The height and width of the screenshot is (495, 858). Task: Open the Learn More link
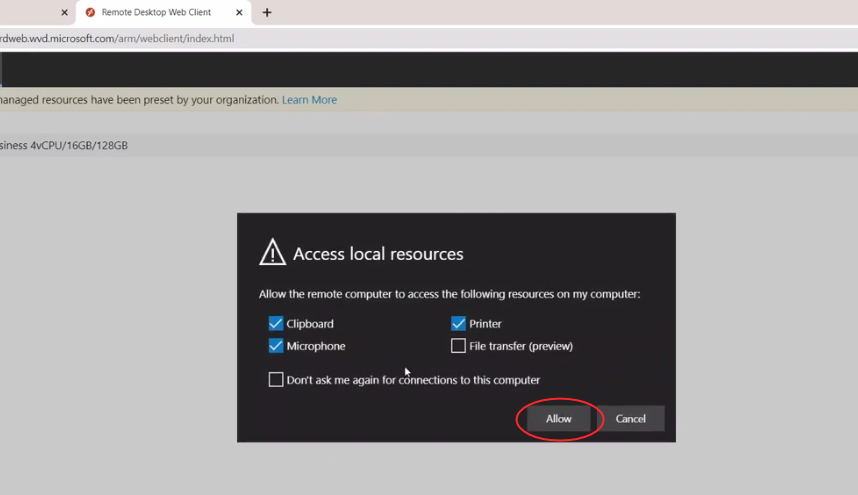309,100
